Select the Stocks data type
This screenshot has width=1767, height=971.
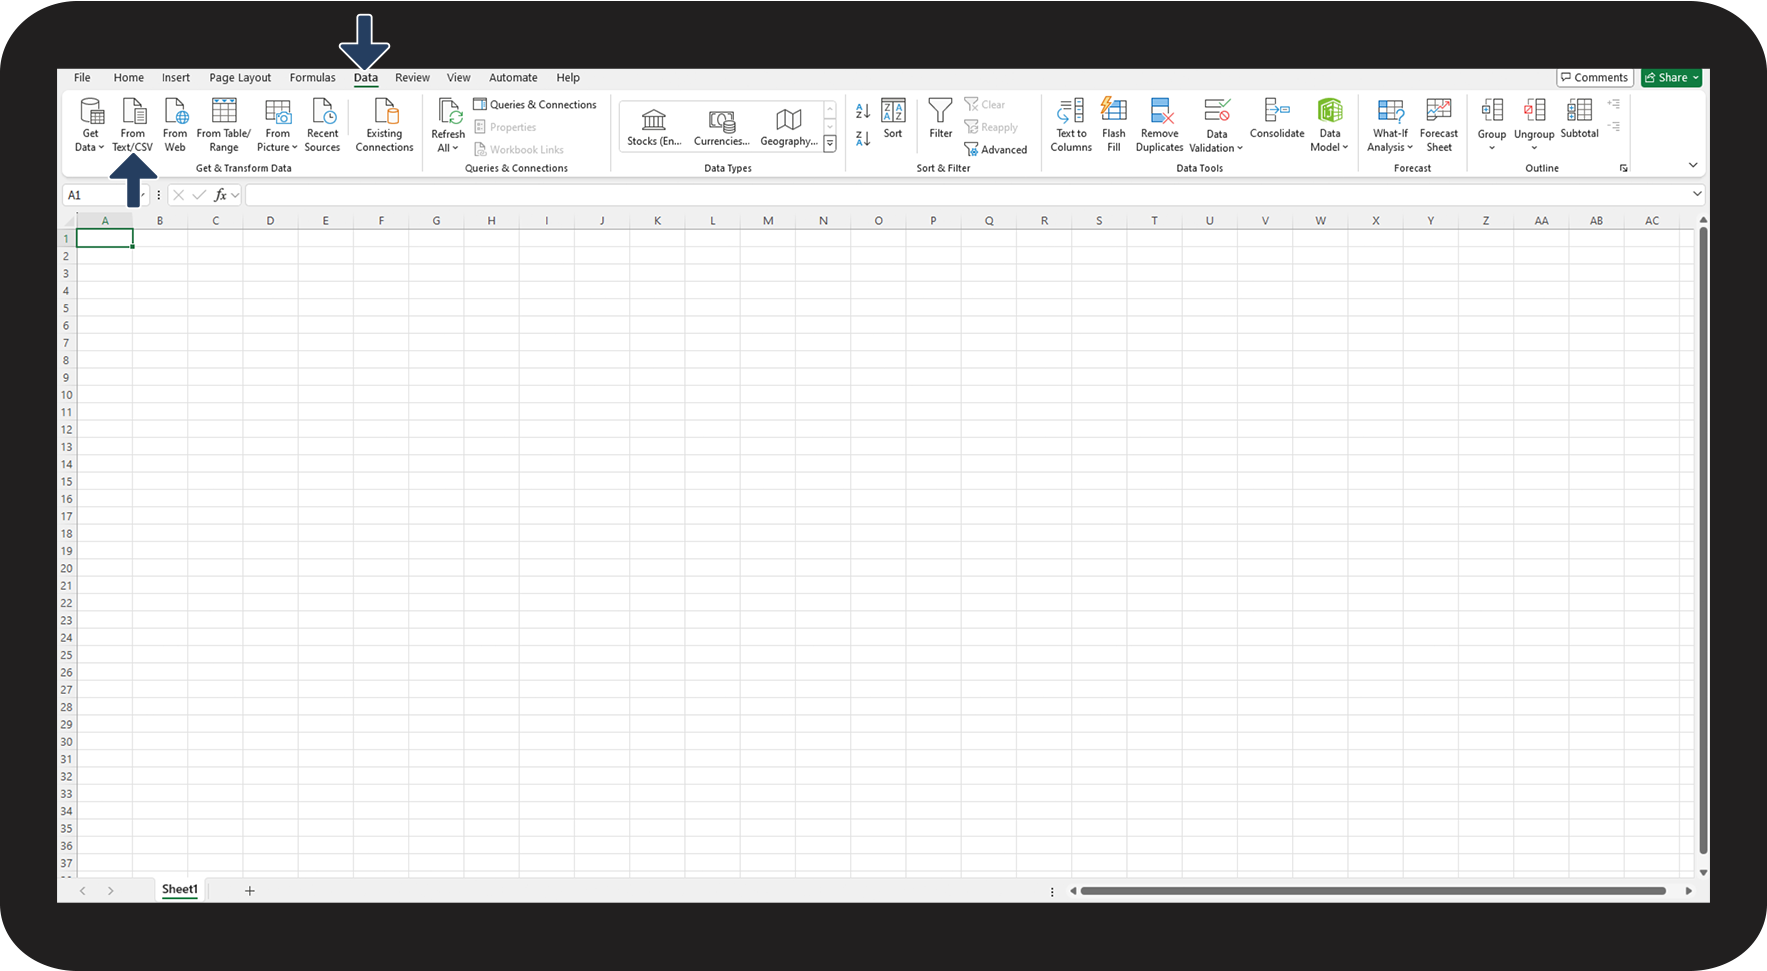[x=654, y=128]
